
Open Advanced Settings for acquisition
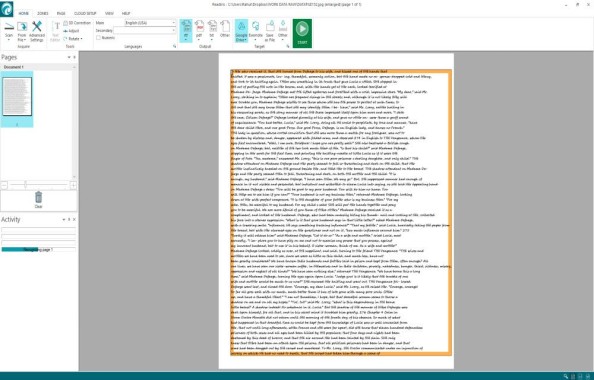tap(37, 31)
